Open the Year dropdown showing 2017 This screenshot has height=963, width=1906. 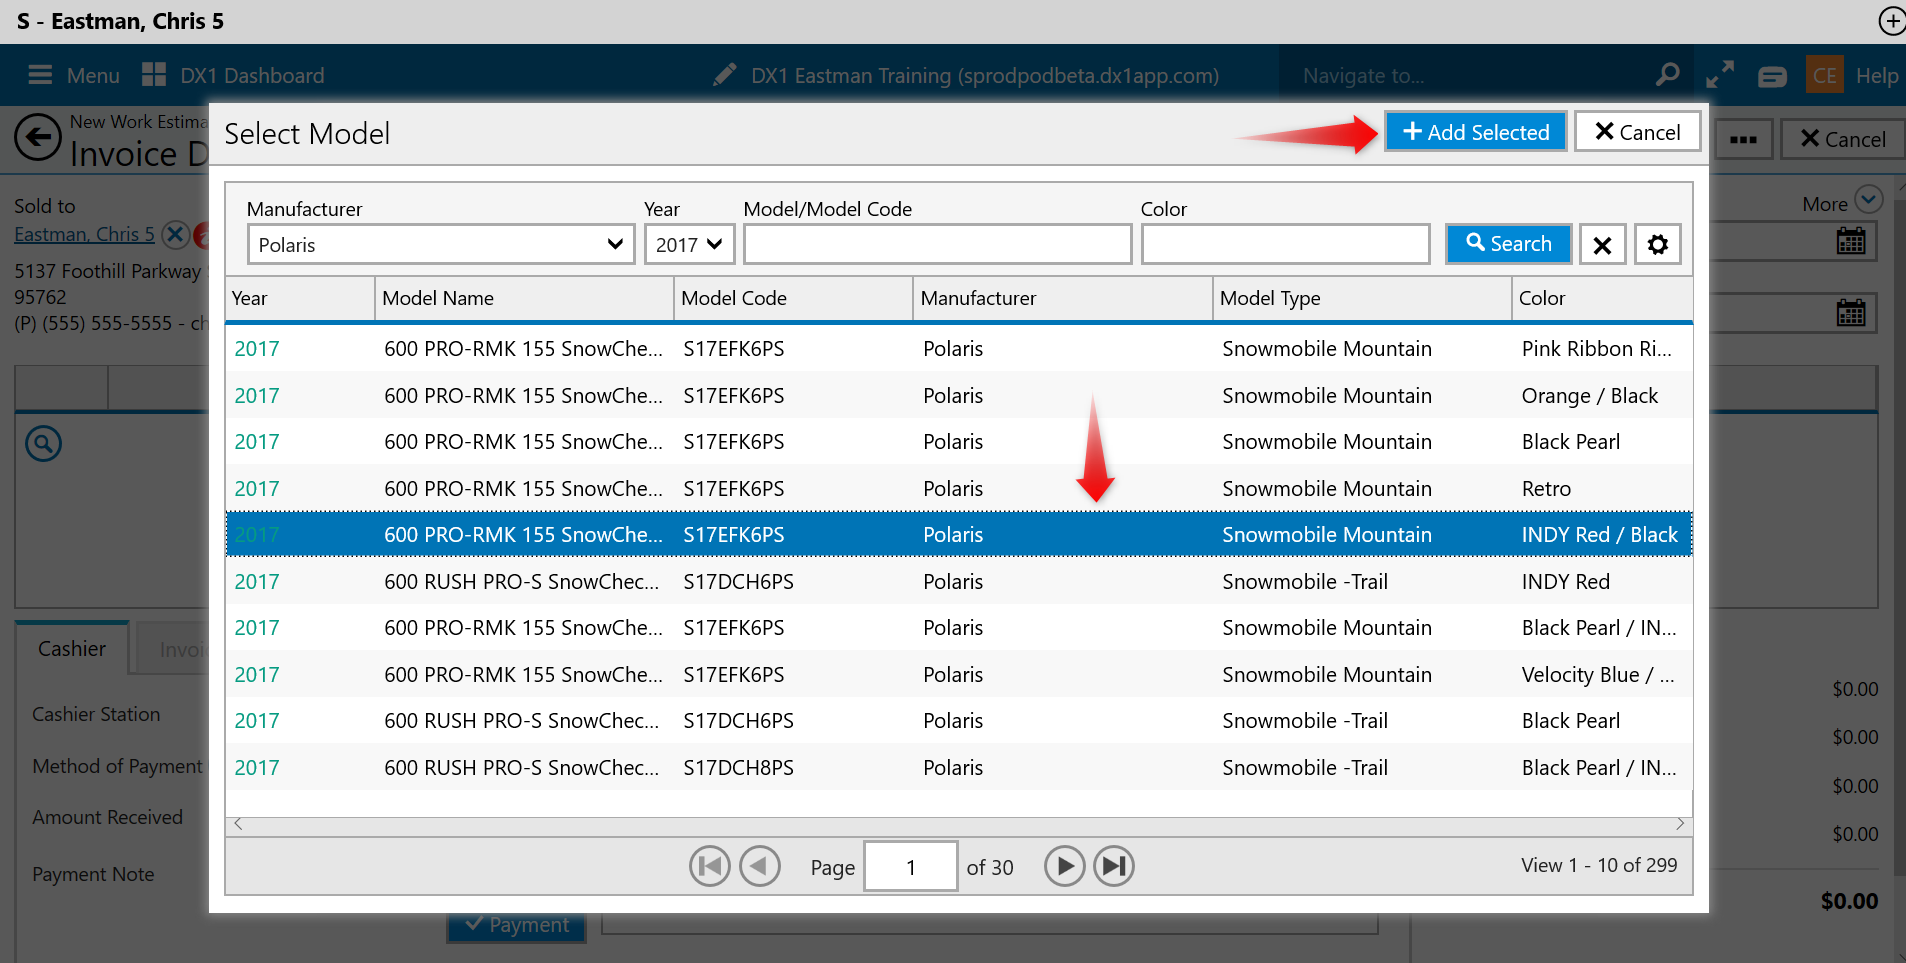689,244
